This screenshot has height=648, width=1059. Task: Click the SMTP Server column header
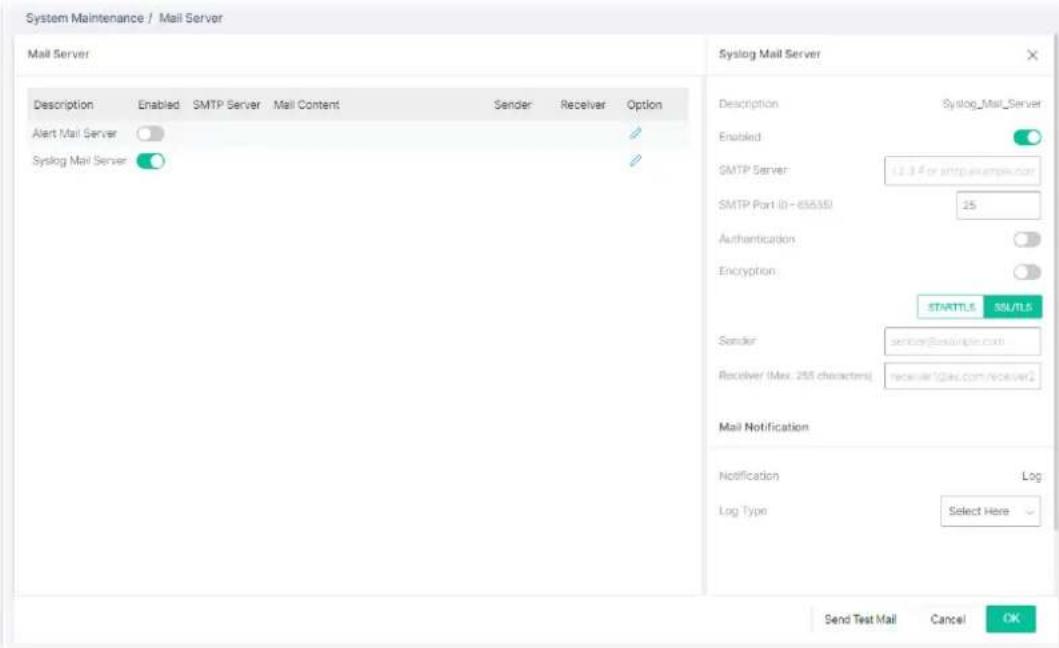tap(226, 105)
